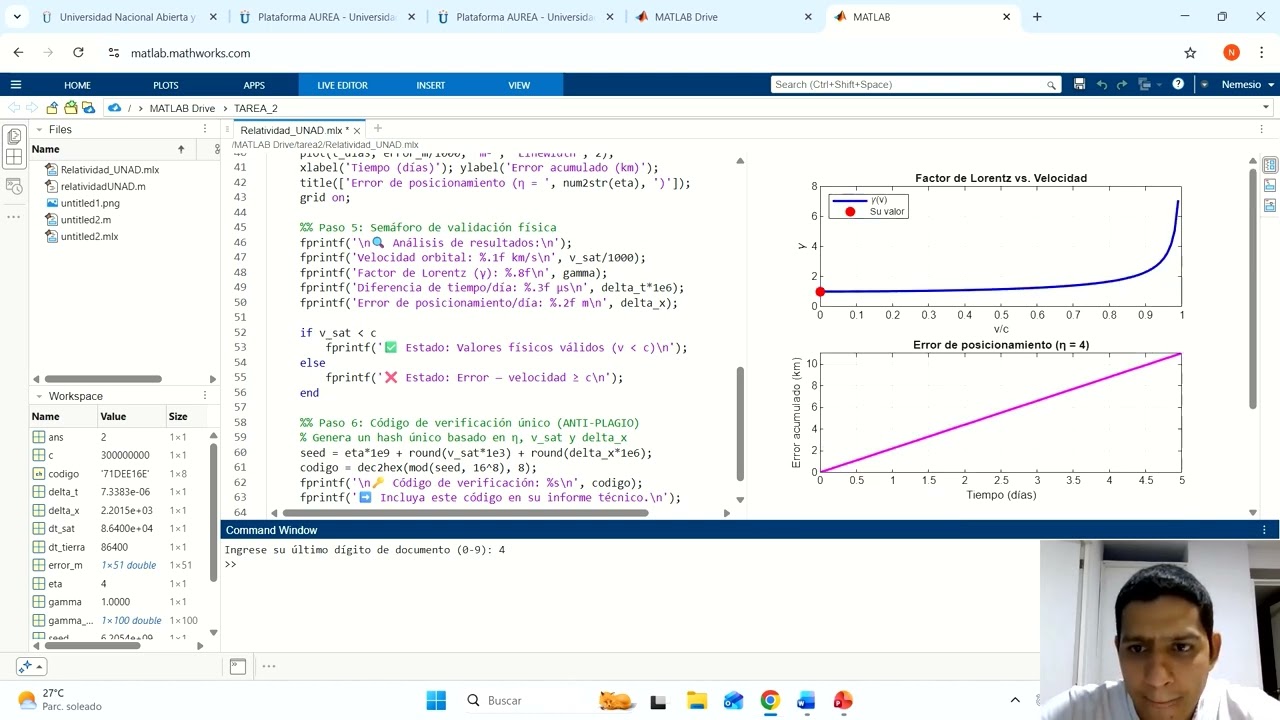The height and width of the screenshot is (720, 1280).
Task: Open File Explorer from the taskbar
Action: 696,701
